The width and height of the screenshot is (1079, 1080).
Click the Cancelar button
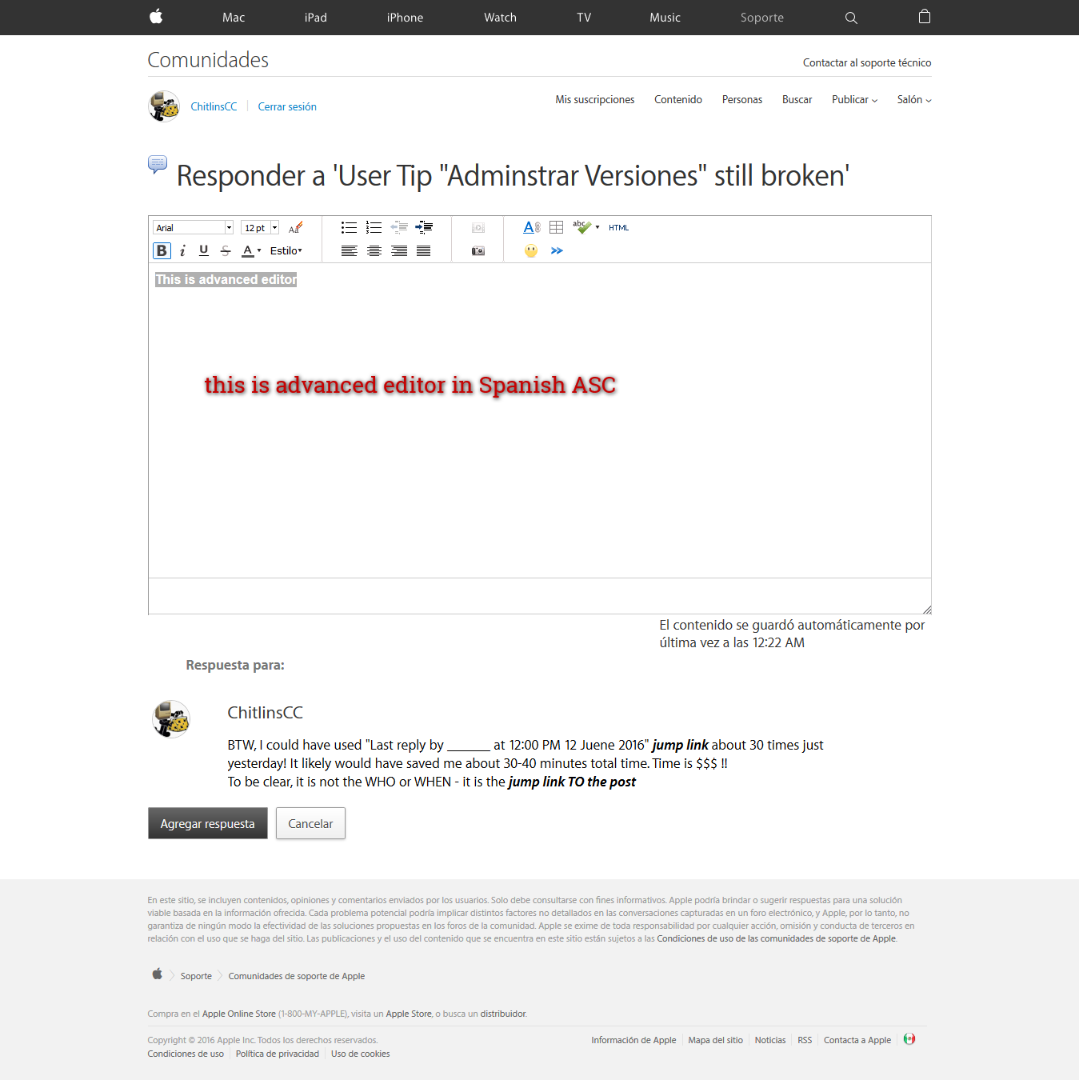click(x=311, y=823)
